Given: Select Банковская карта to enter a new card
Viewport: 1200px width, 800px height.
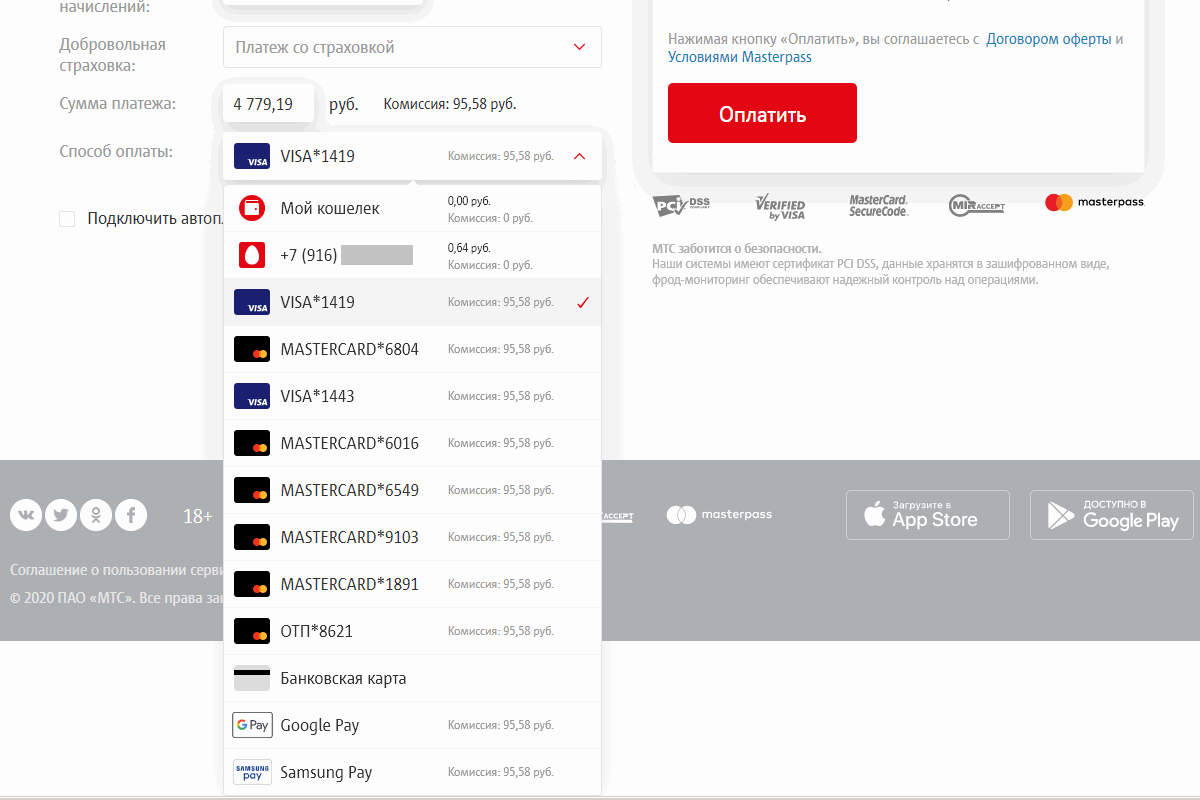Looking at the screenshot, I should coord(412,678).
